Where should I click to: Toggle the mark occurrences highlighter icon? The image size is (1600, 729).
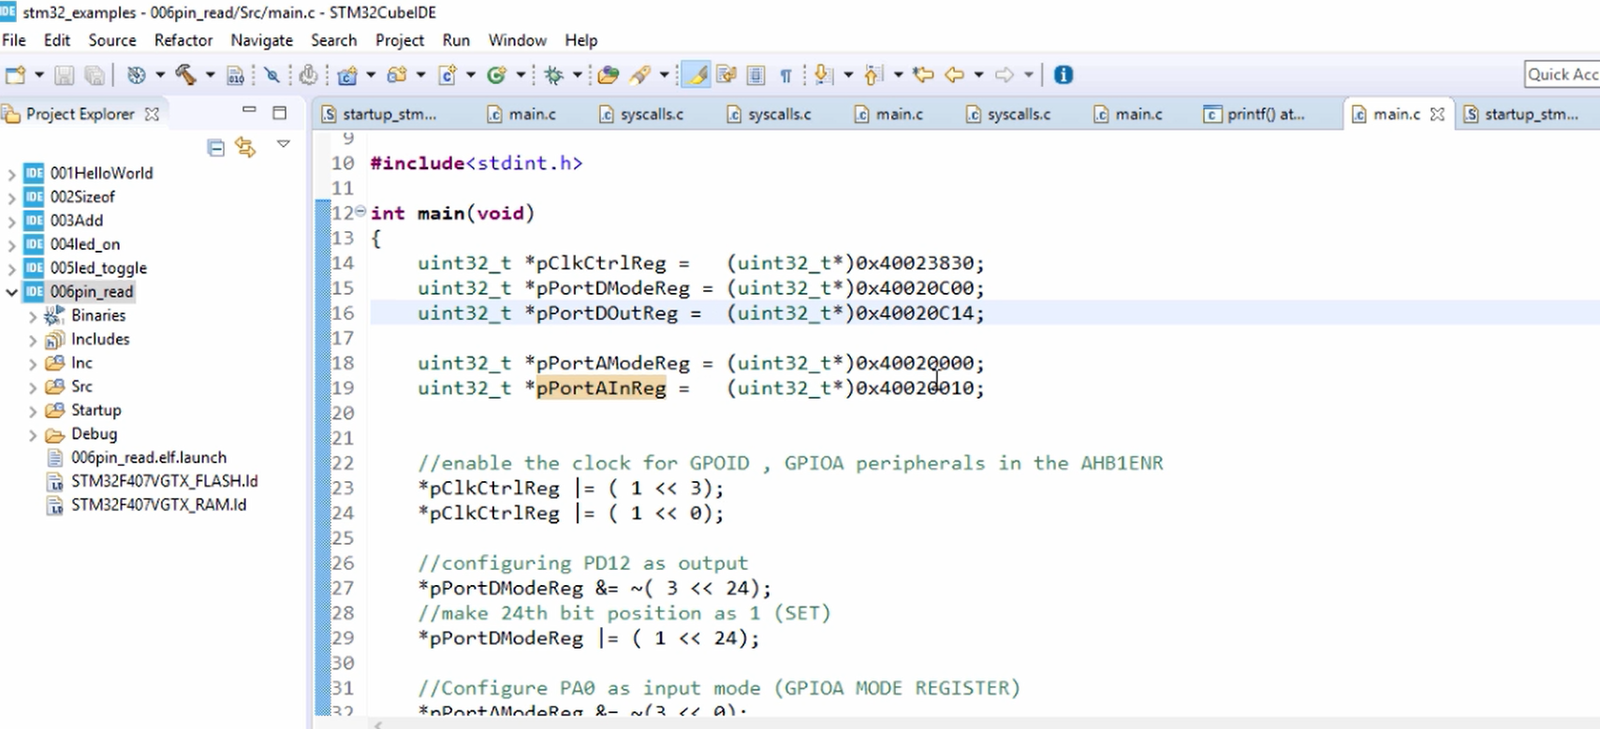click(x=697, y=75)
